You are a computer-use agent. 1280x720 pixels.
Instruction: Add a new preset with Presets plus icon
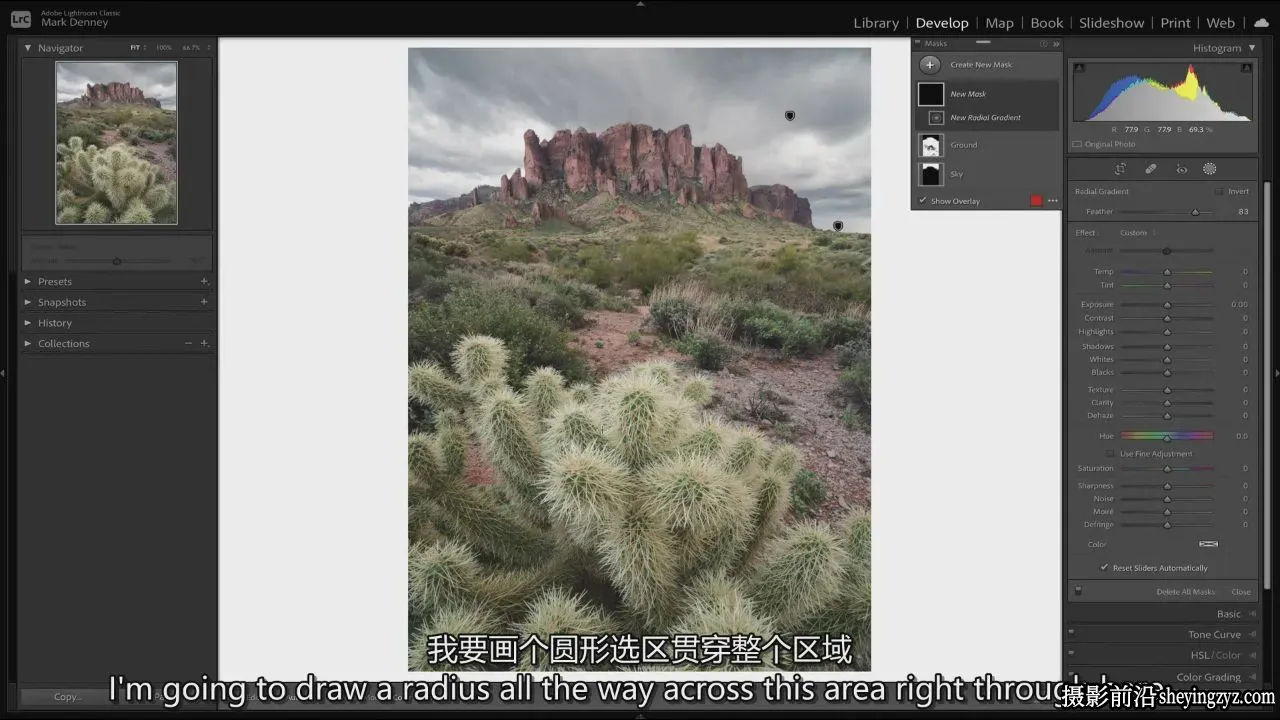[x=204, y=281]
